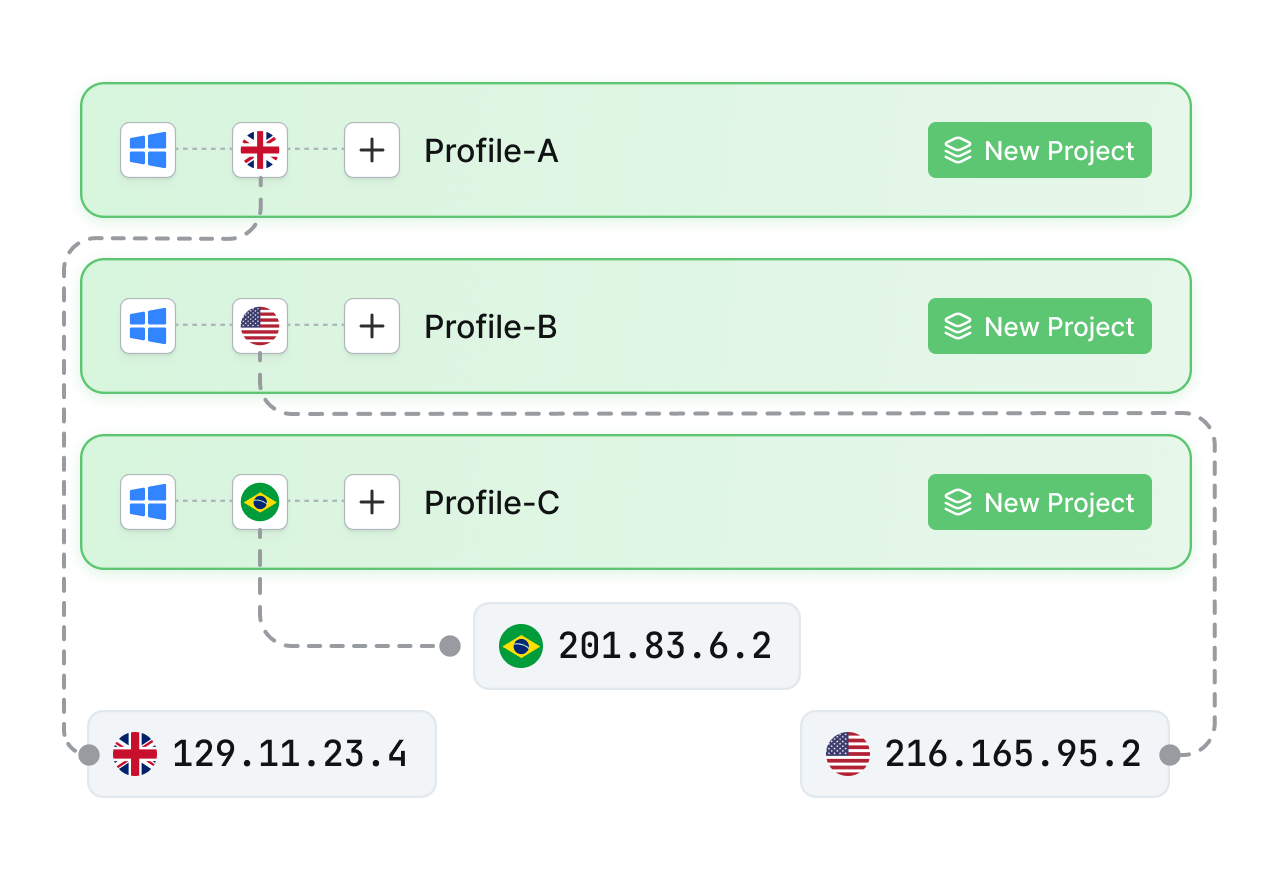The image size is (1280, 880).
Task: Click the Windows icon in Profile-B row
Action: click(148, 326)
